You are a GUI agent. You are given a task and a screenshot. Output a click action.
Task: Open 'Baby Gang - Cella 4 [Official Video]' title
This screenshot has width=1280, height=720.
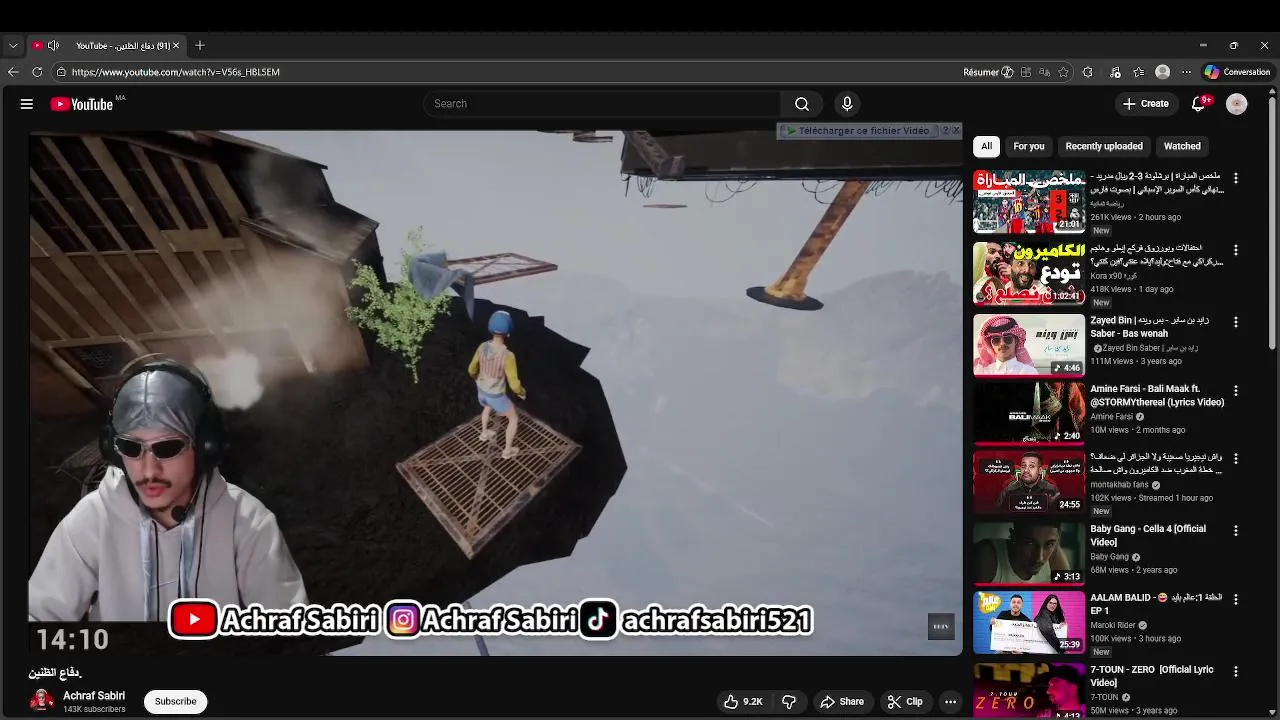point(1148,536)
